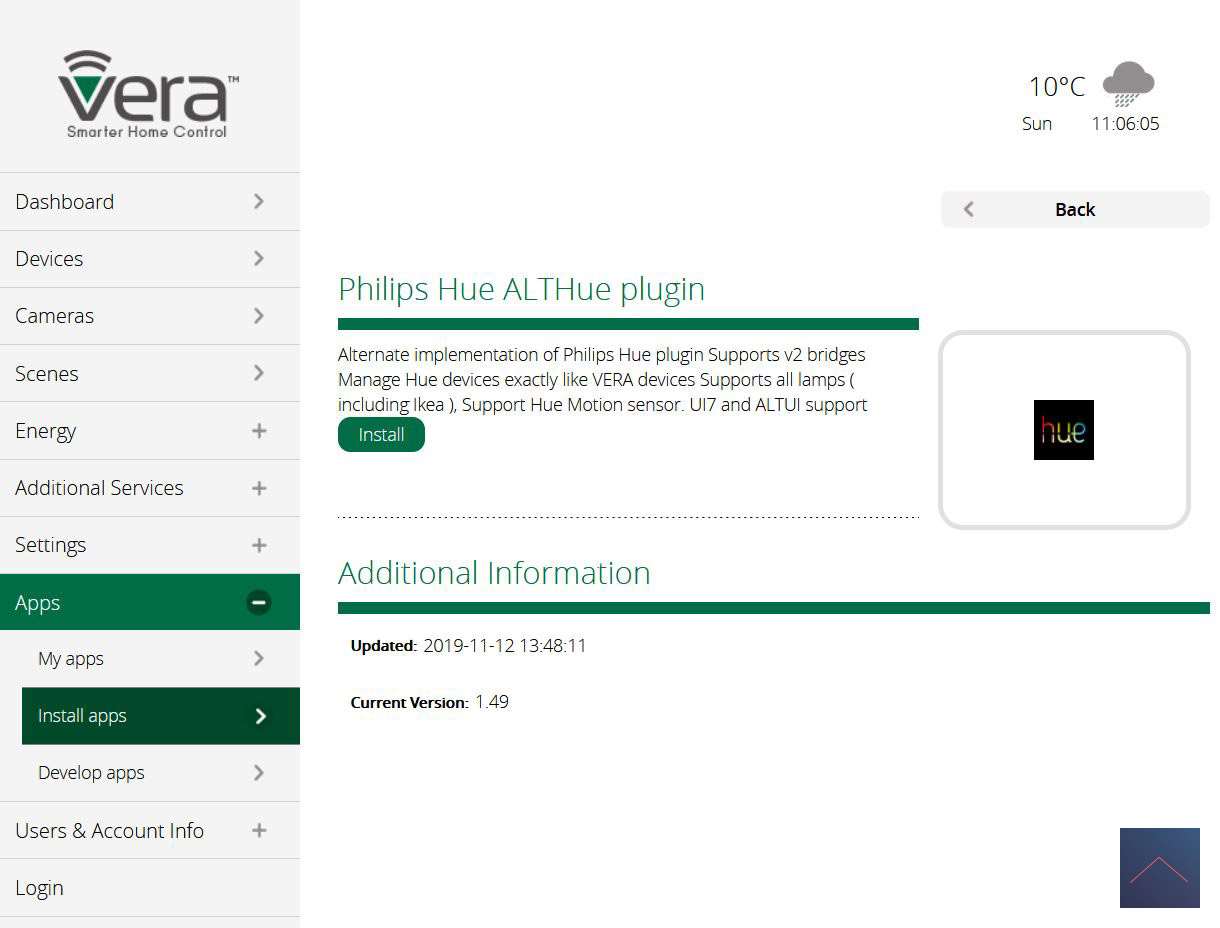Collapse the Apps section minus icon
Image resolution: width=1220 pixels, height=928 pixels.
[258, 603]
